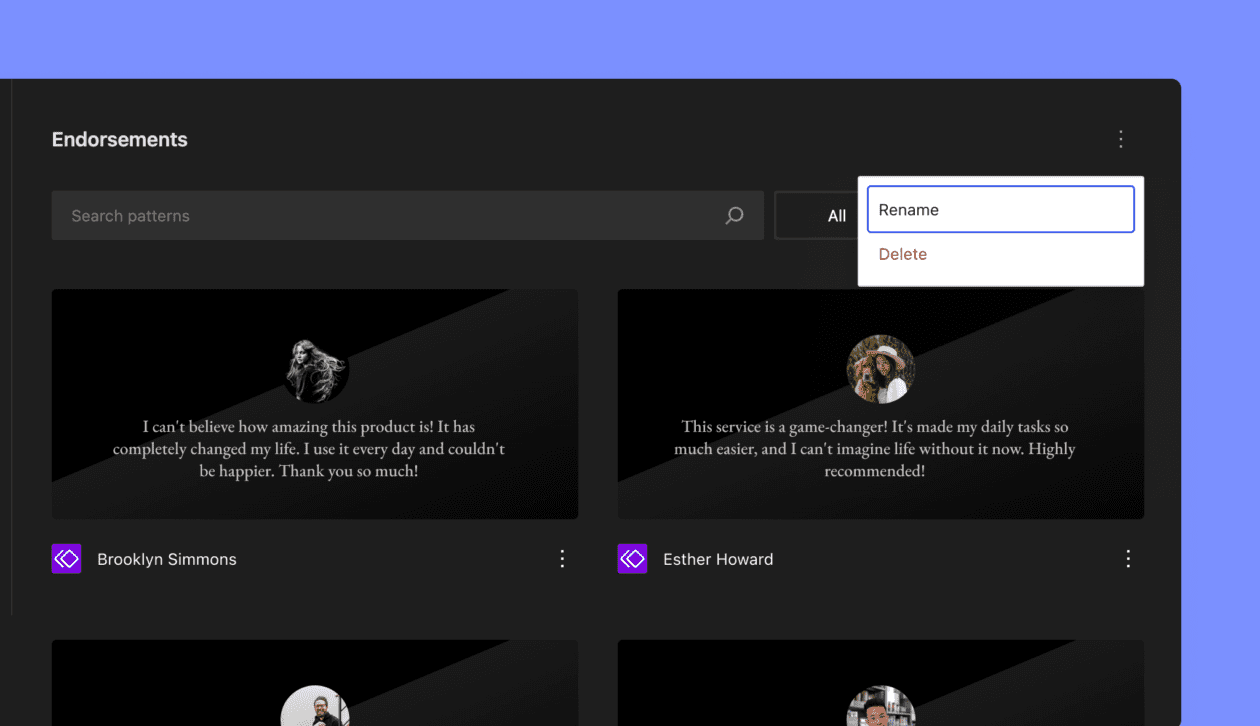Screen dimensions: 1260x726
Task: Click the purple icon beside Brooklyn Simmons
Action: coord(66,559)
